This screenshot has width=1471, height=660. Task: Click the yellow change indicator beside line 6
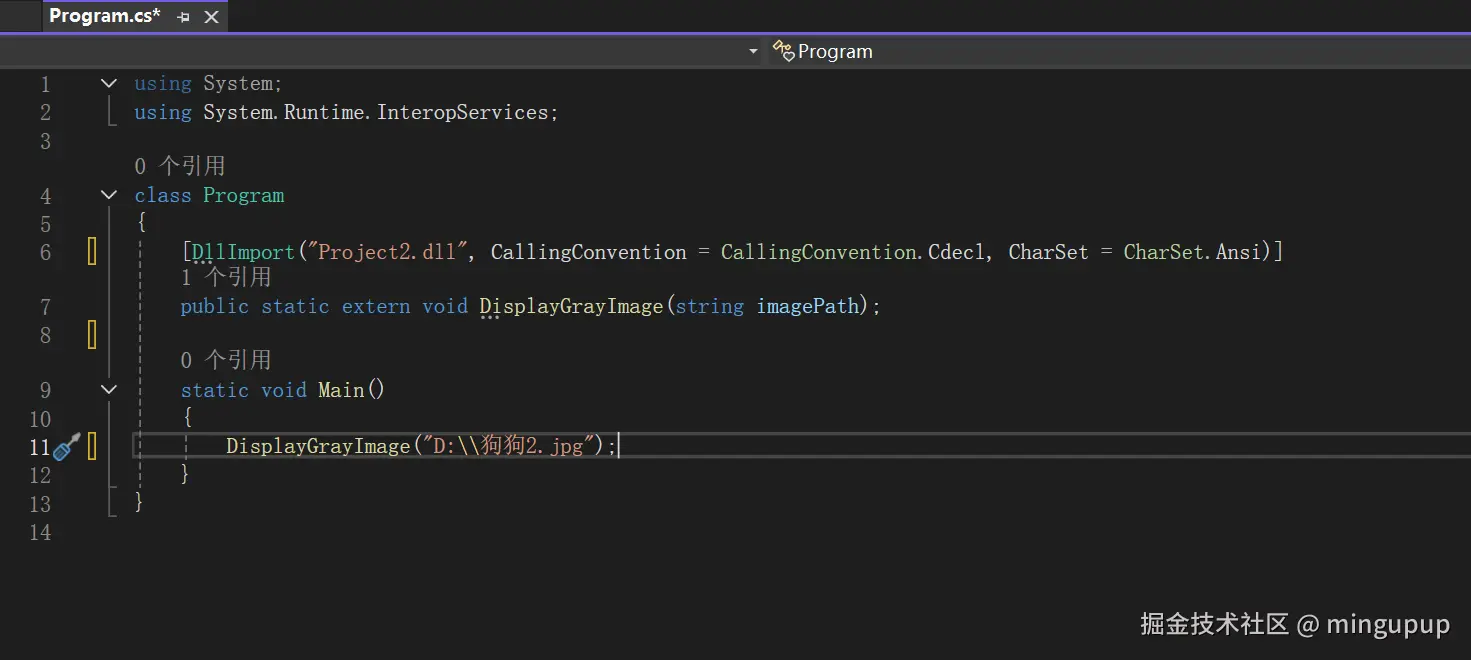click(91, 252)
